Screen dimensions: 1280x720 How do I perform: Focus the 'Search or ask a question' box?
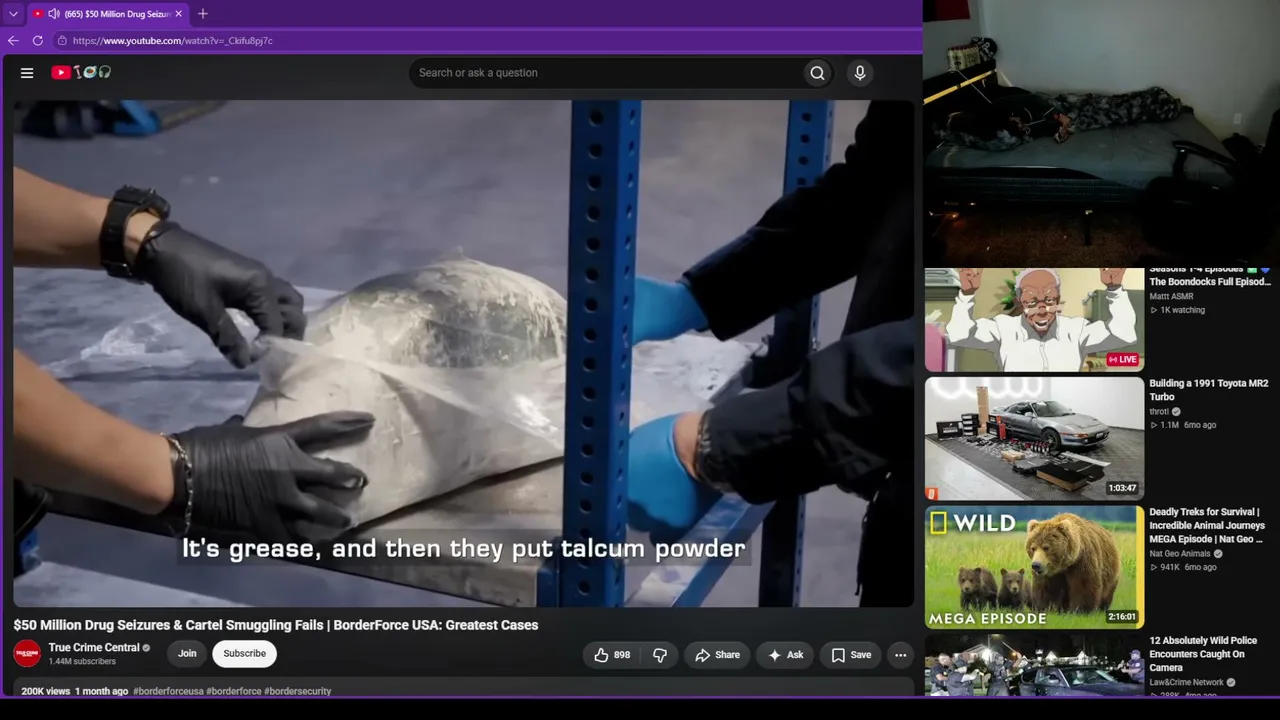click(x=605, y=73)
